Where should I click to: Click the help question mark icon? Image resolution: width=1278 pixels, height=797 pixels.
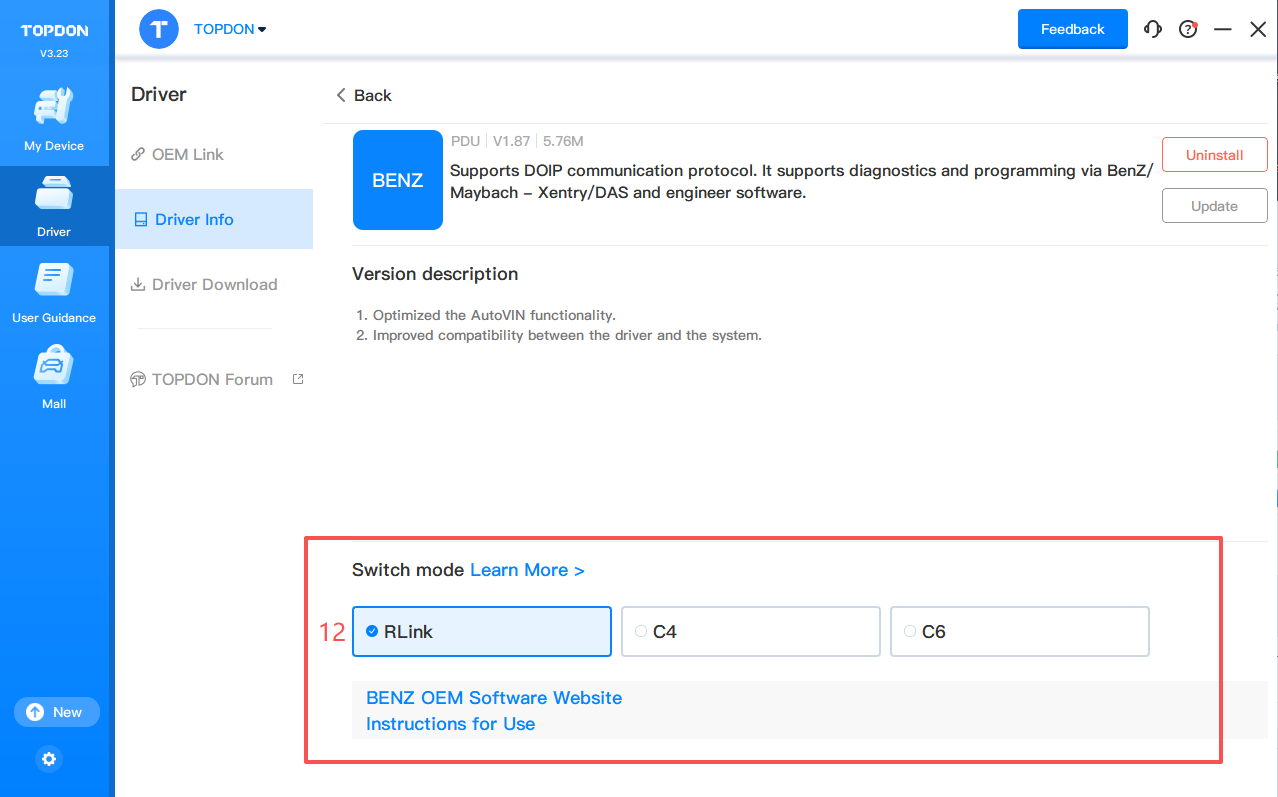click(x=1188, y=29)
